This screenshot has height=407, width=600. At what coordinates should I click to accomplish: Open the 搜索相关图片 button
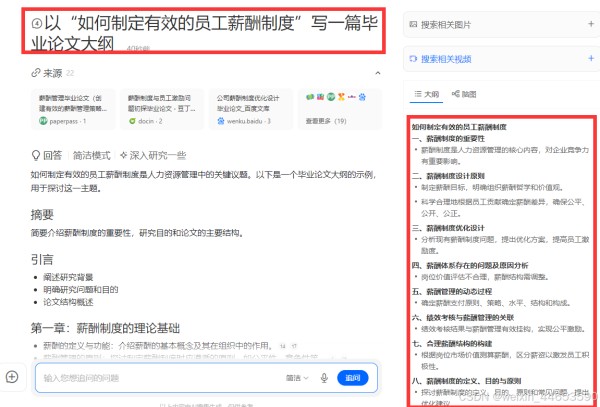click(502, 24)
